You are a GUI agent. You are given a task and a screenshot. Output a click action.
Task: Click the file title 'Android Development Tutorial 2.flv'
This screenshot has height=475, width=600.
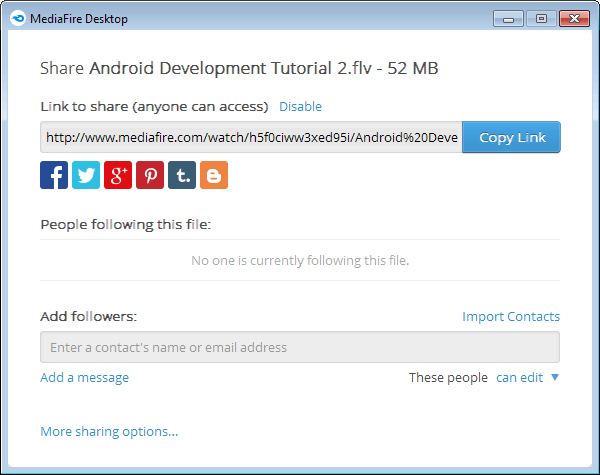[230, 69]
